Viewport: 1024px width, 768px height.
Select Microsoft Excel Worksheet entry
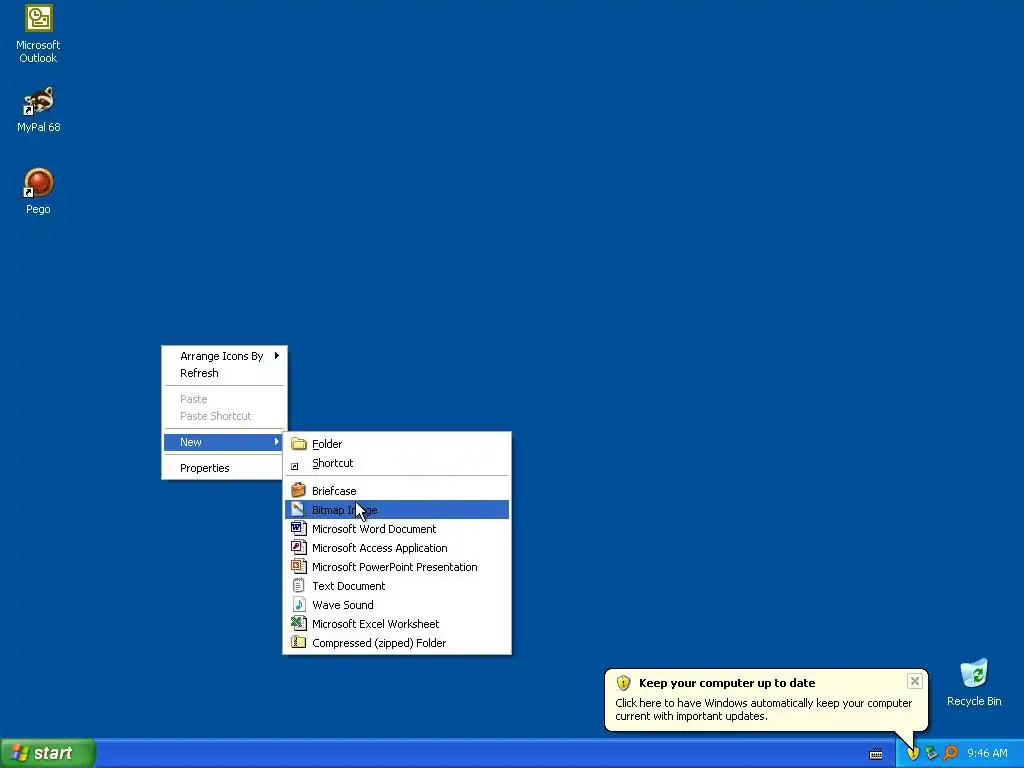pos(396,624)
